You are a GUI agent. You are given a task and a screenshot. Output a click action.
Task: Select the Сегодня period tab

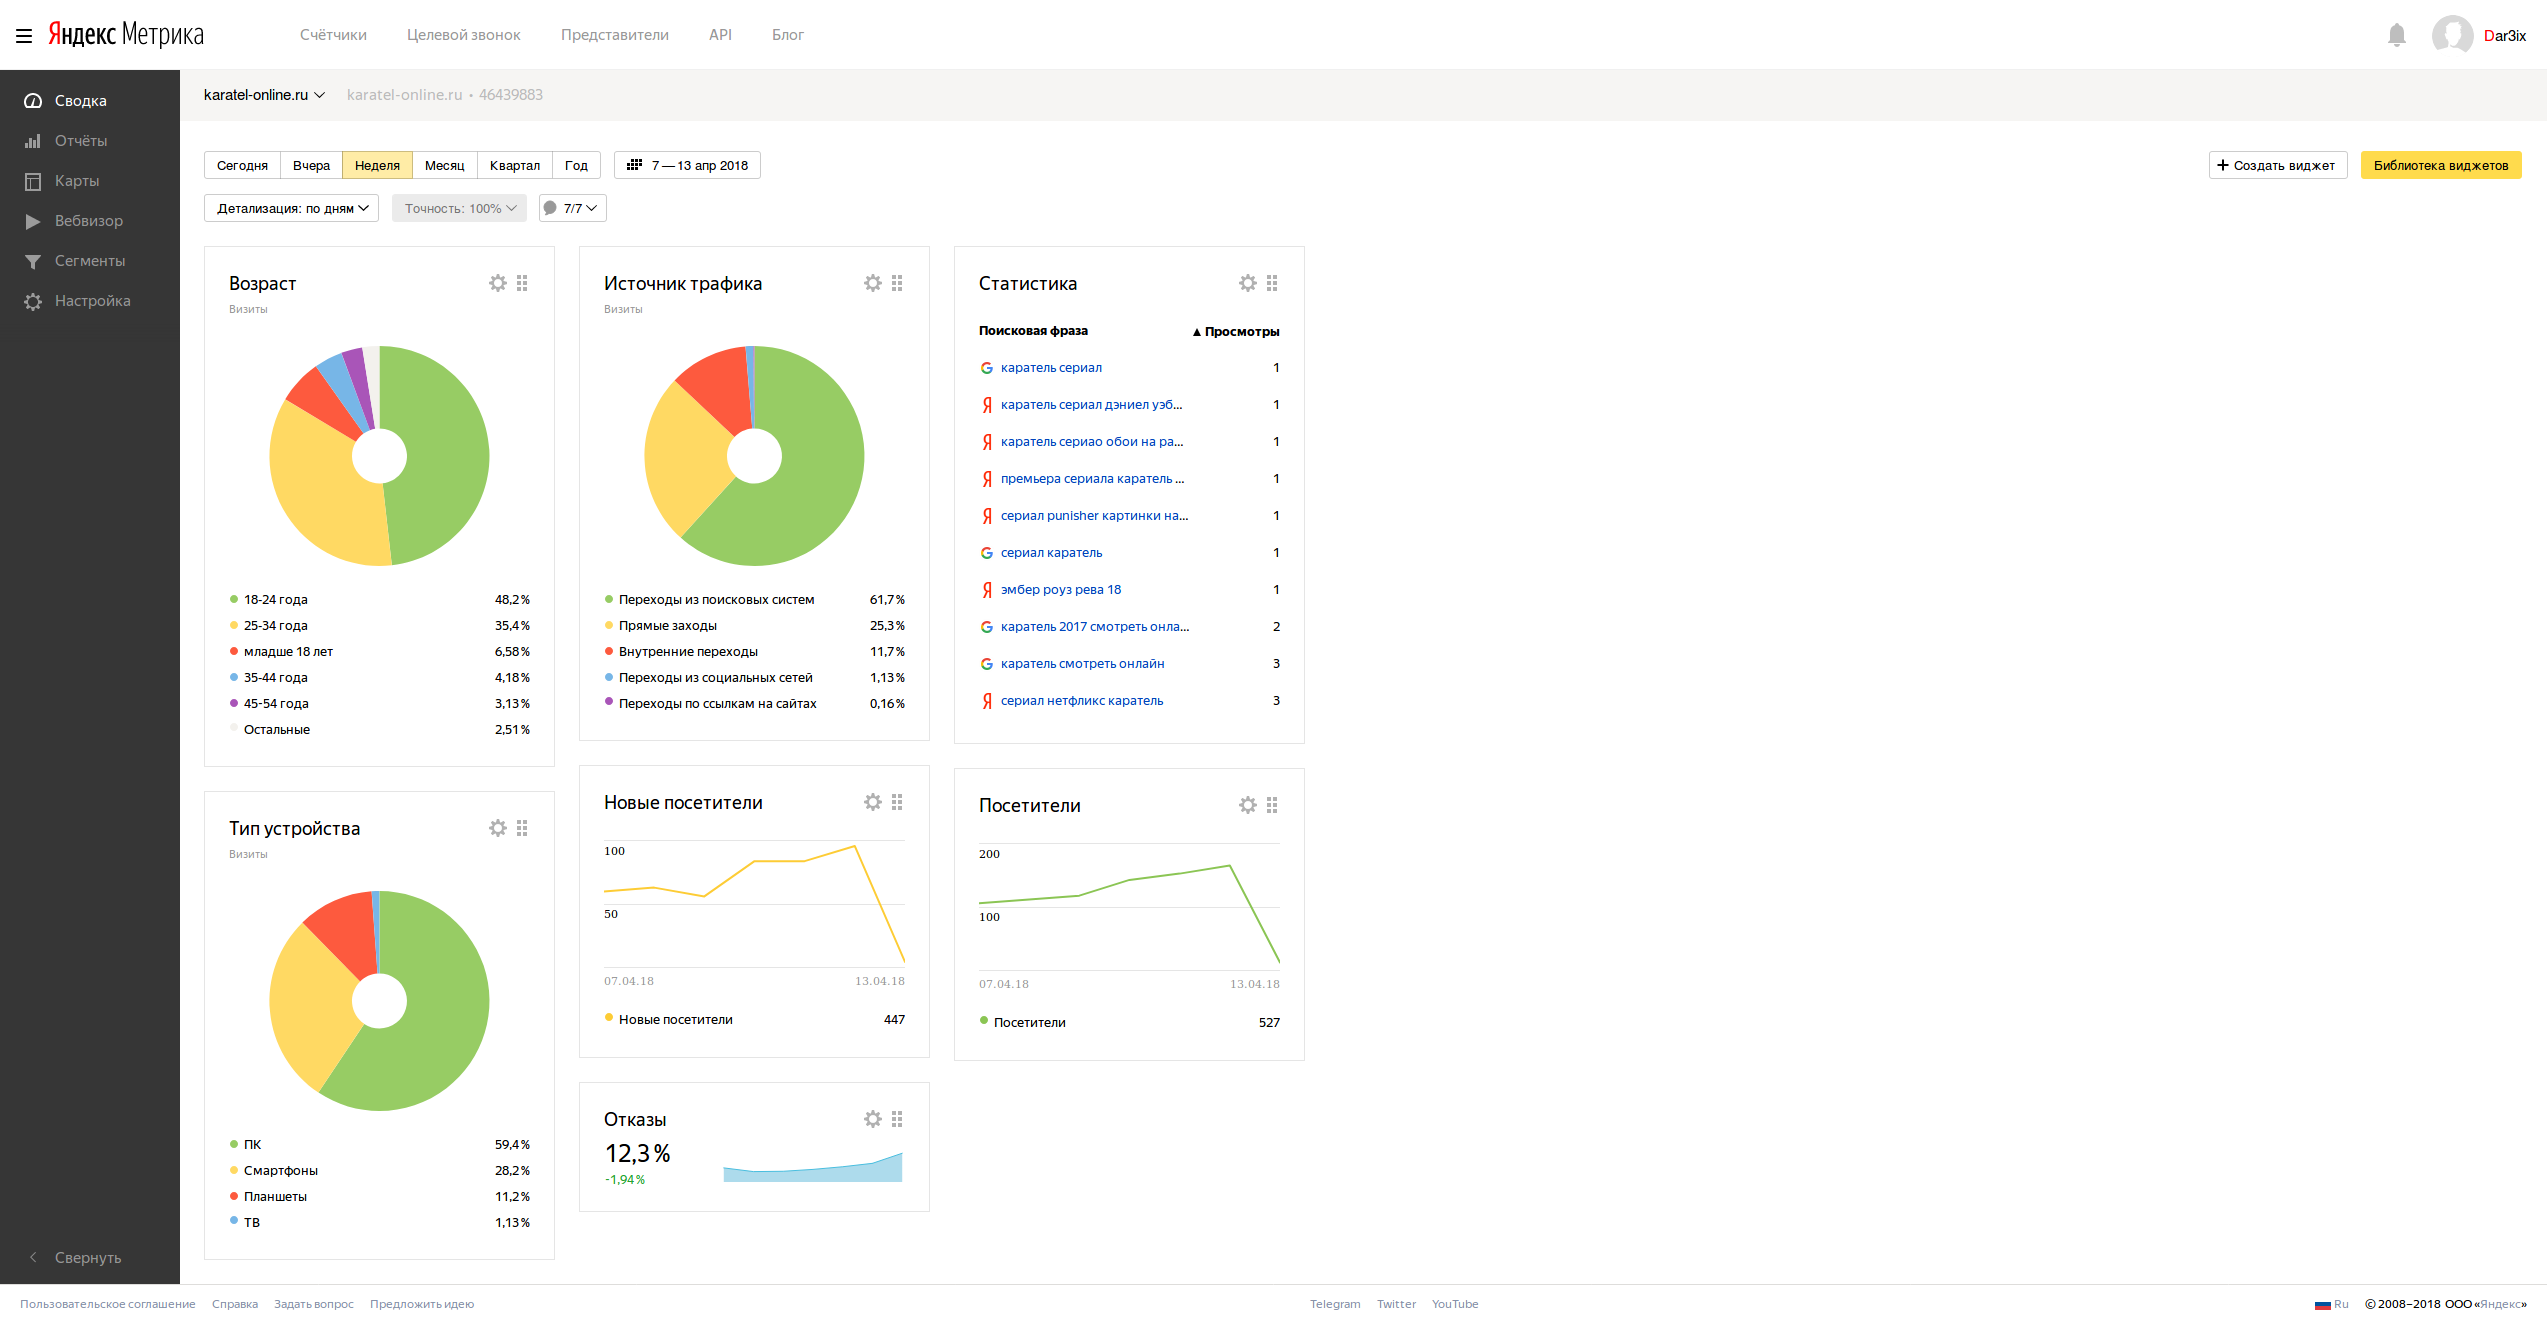[x=242, y=165]
